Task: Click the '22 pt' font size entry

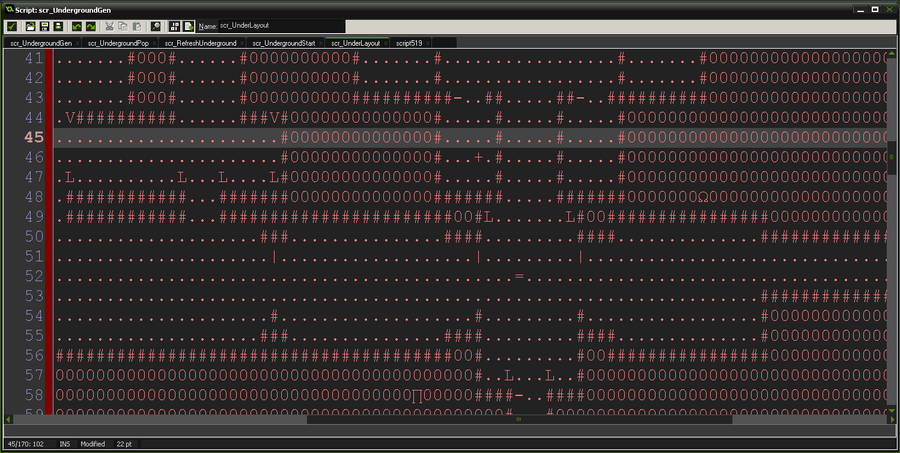Action: [124, 444]
